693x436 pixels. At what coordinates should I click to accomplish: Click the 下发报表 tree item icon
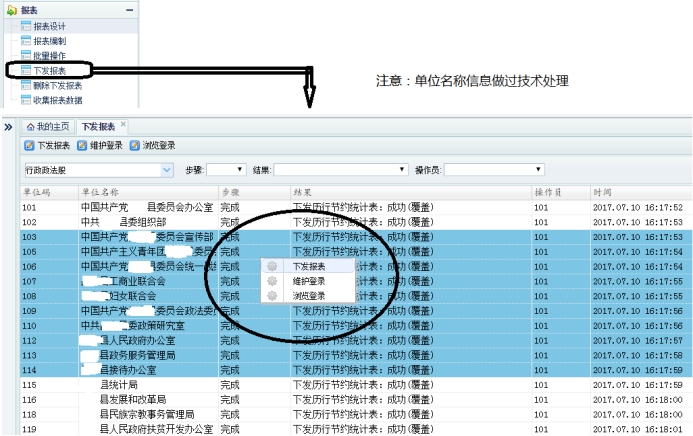coord(26,71)
